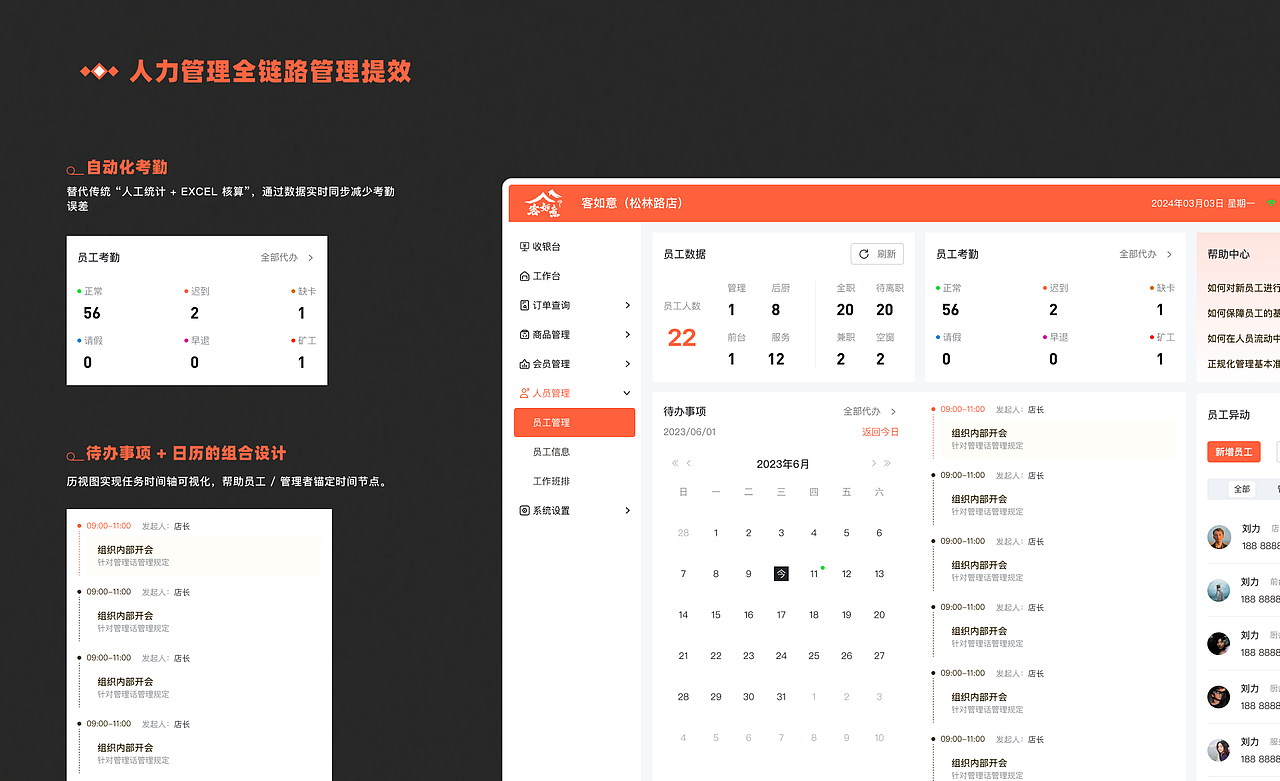Open help article 如何对新员工进行
Screen dimensions: 1280x781
click(x=1243, y=288)
